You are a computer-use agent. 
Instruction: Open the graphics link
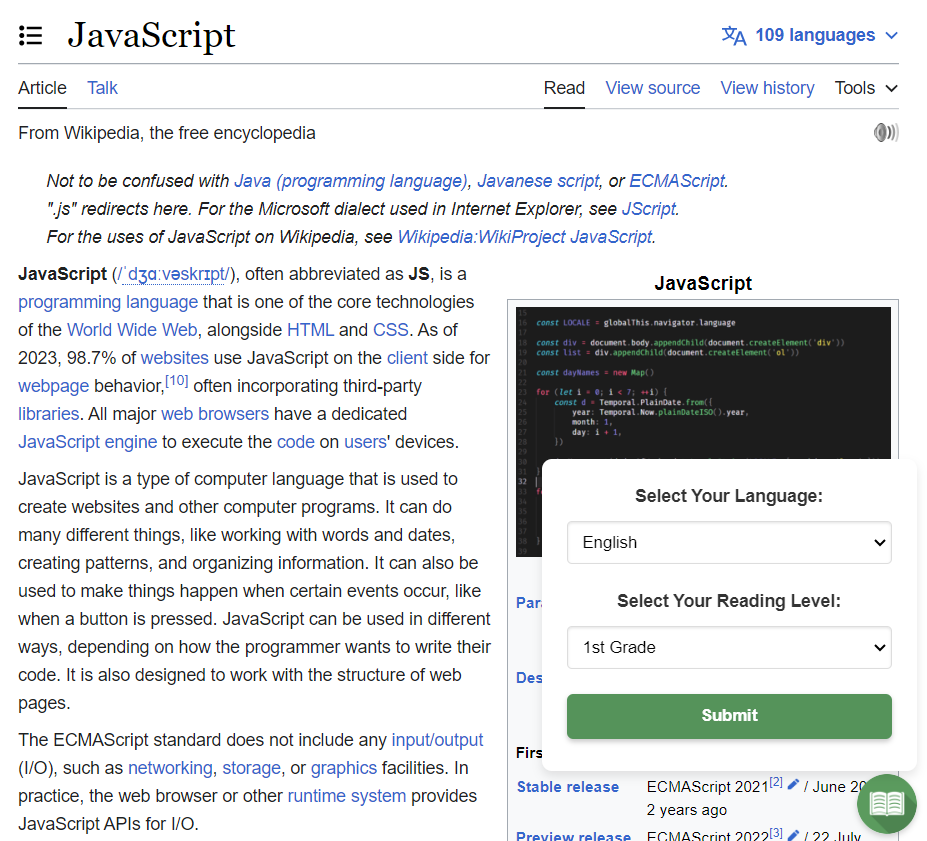coord(343,768)
